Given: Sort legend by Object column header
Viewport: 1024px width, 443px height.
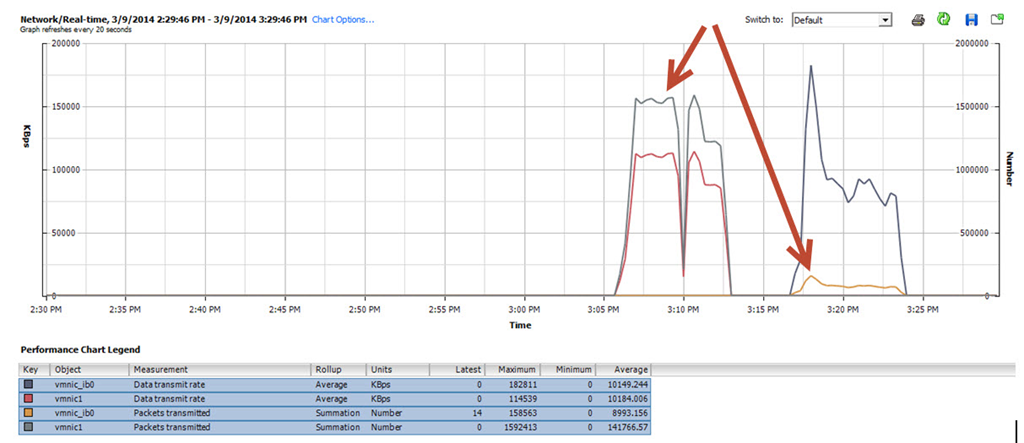Looking at the screenshot, I should (x=90, y=370).
